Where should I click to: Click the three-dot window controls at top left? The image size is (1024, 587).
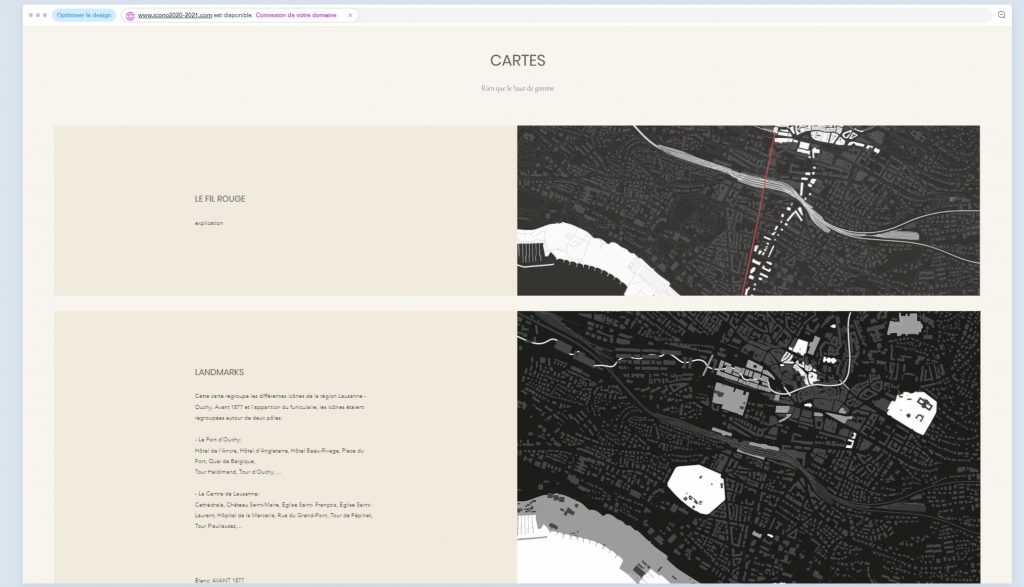[38, 15]
